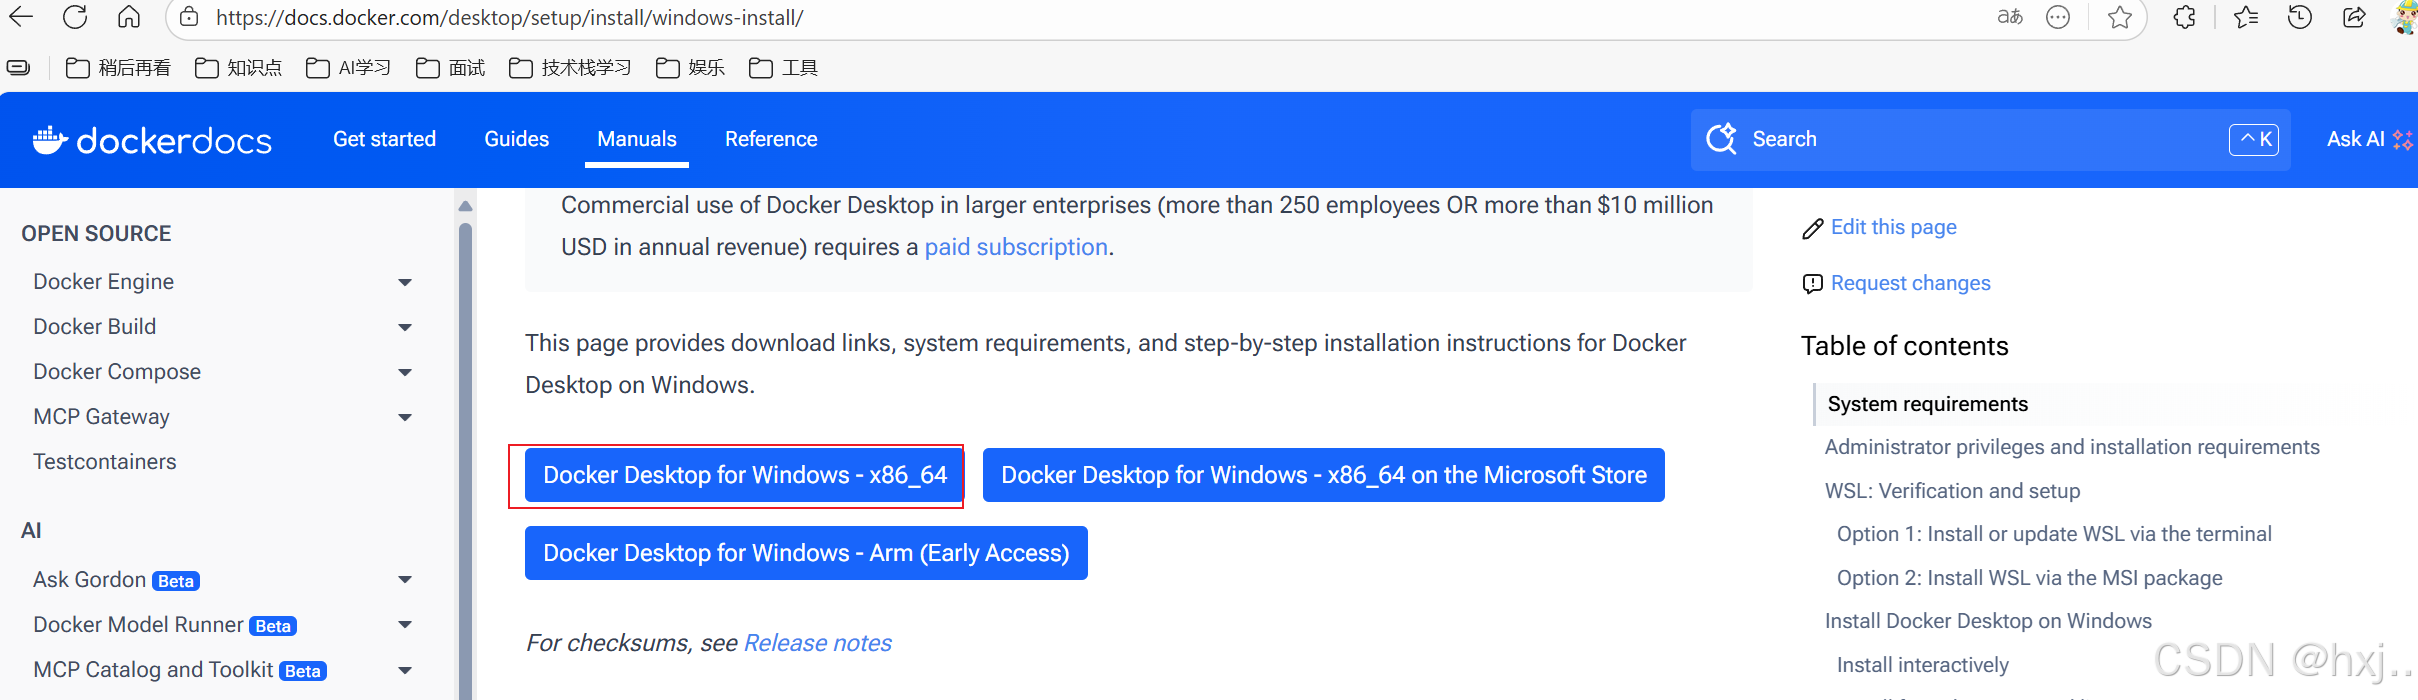This screenshot has height=700, width=2418.
Task: Select the Manuals nav tab
Action: click(637, 139)
